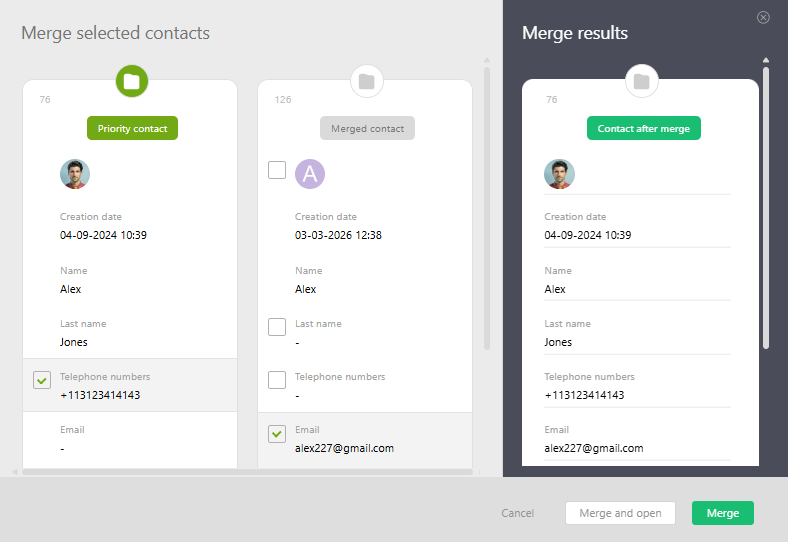Click the green Merge button

(722, 513)
